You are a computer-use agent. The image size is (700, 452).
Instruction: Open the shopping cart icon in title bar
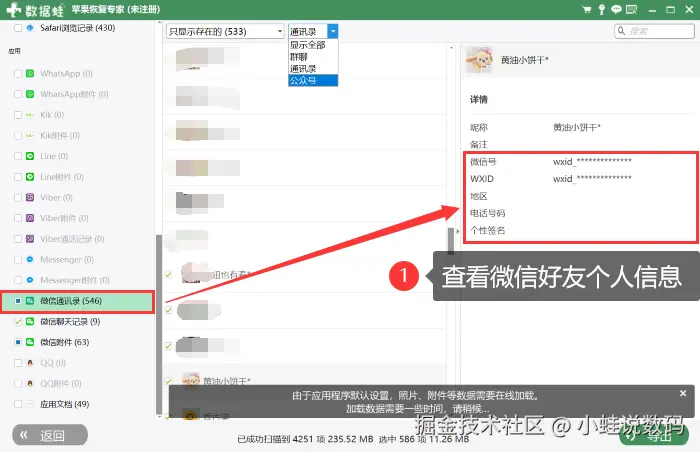point(587,9)
